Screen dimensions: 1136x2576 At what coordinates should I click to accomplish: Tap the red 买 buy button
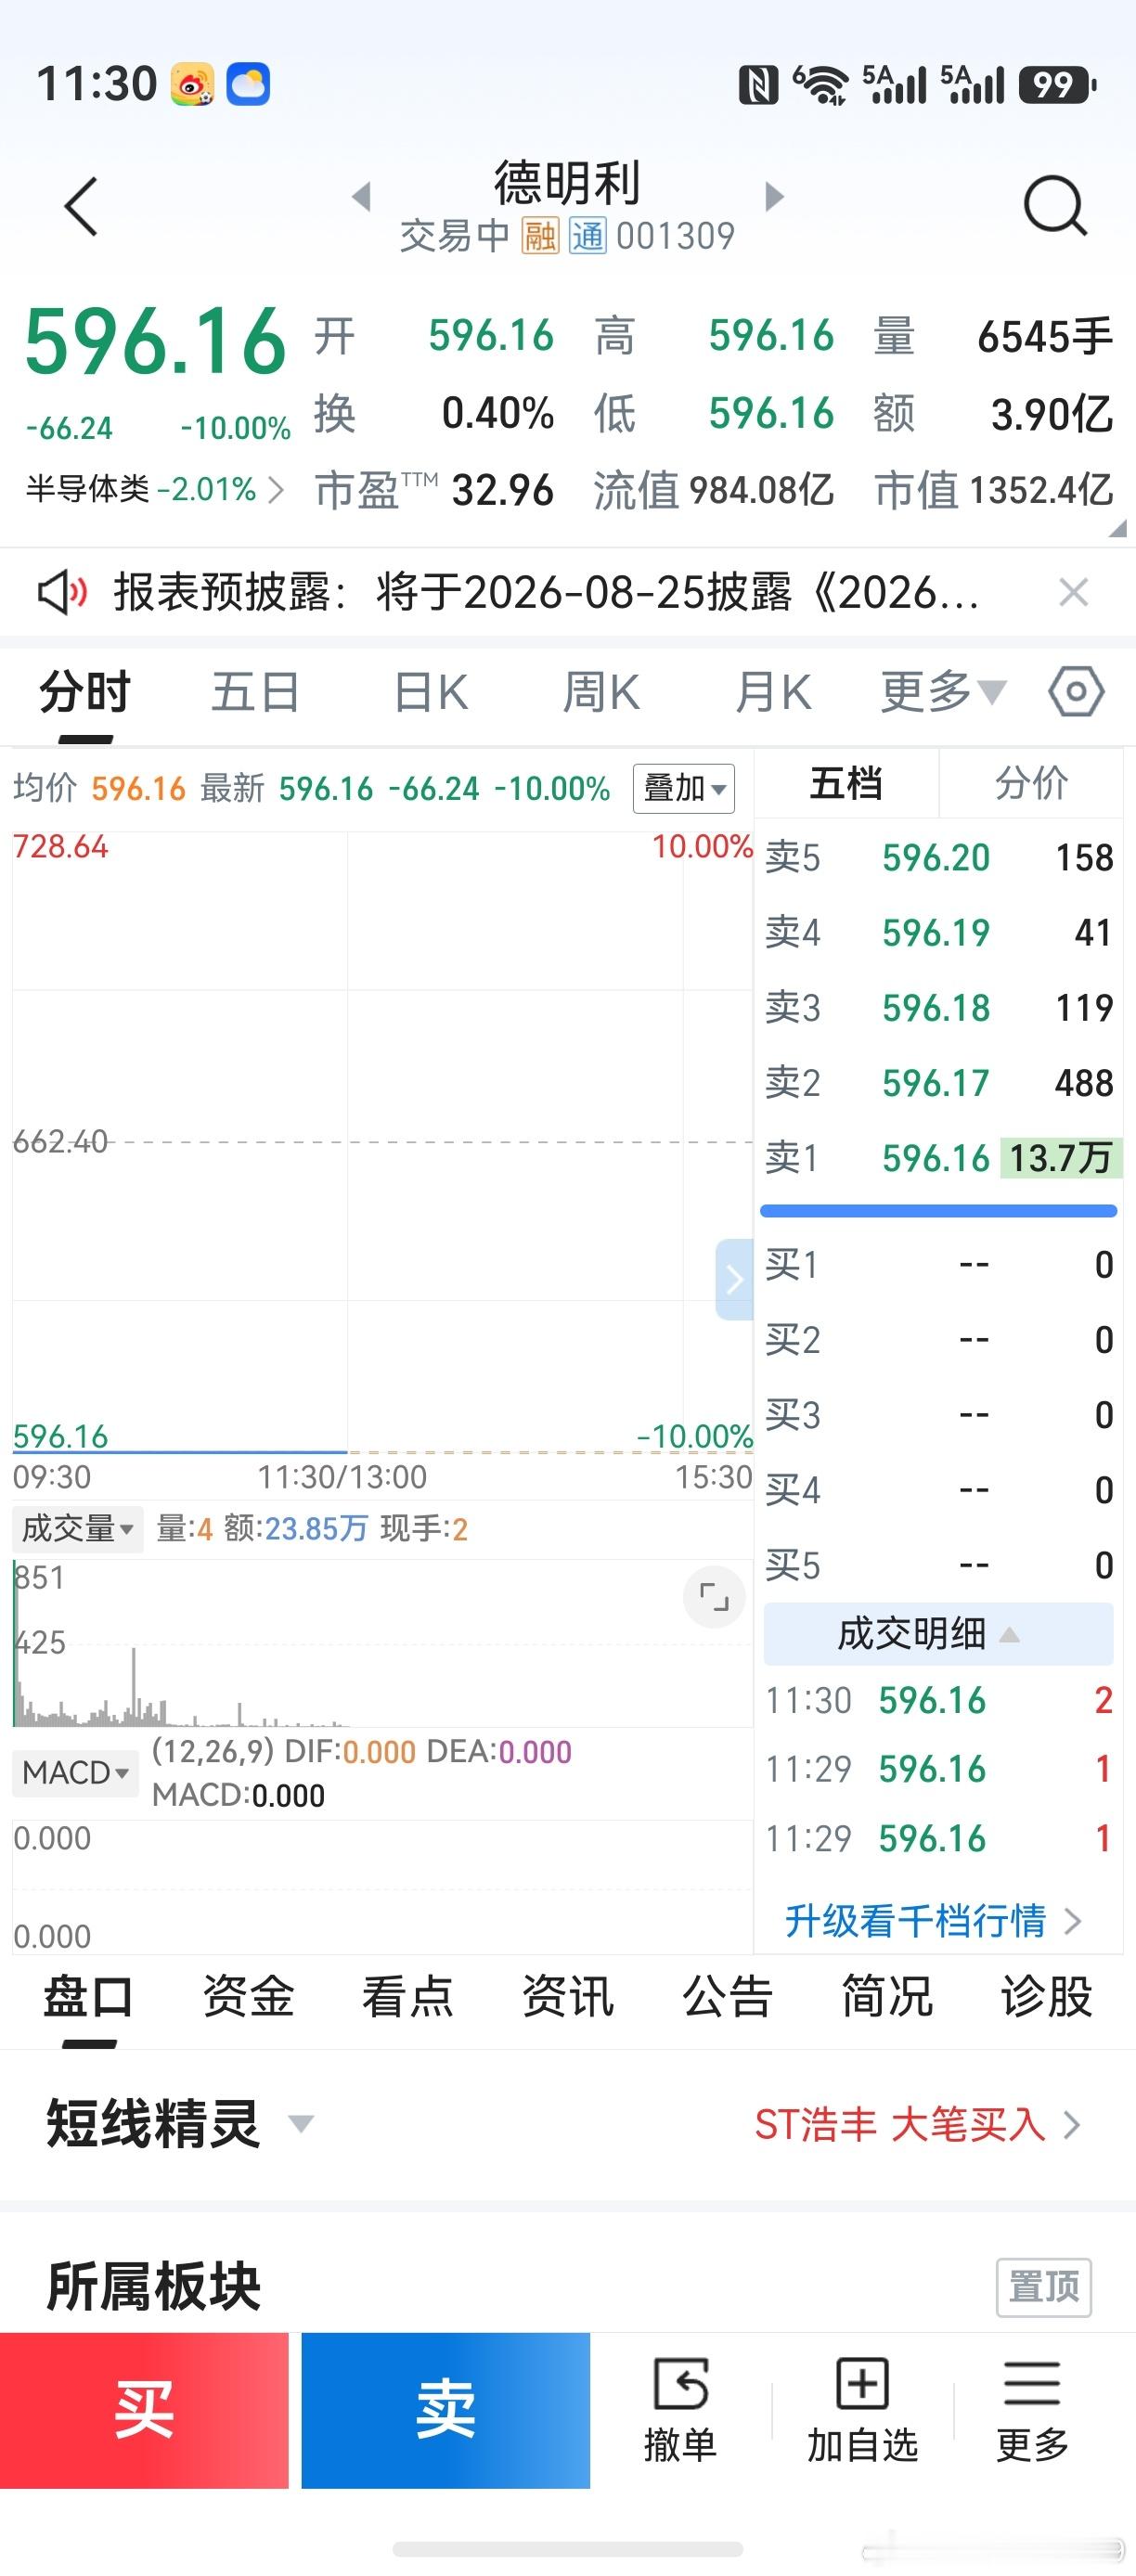point(144,2410)
